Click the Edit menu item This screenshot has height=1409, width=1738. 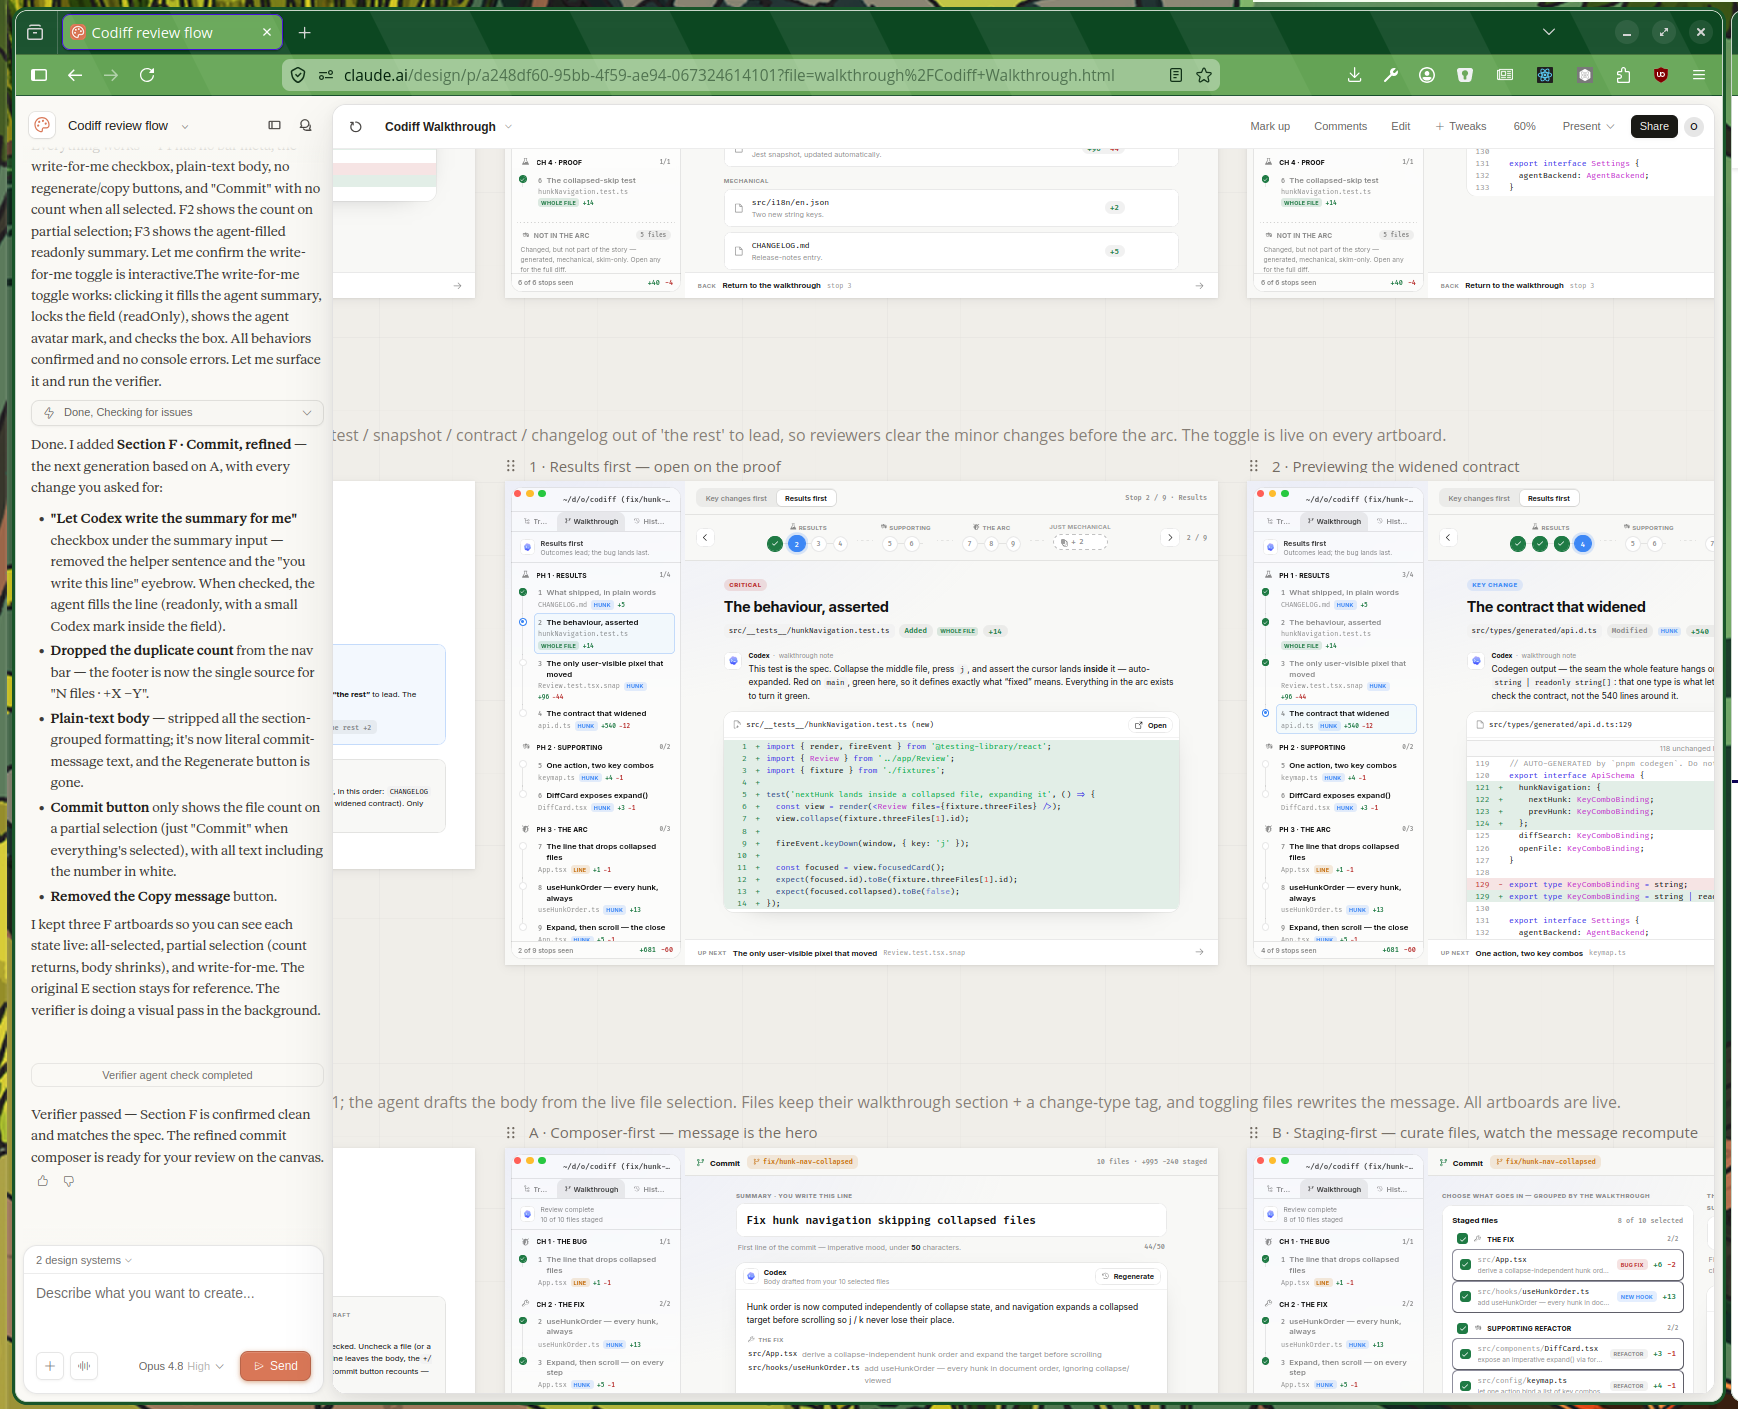coord(1400,126)
